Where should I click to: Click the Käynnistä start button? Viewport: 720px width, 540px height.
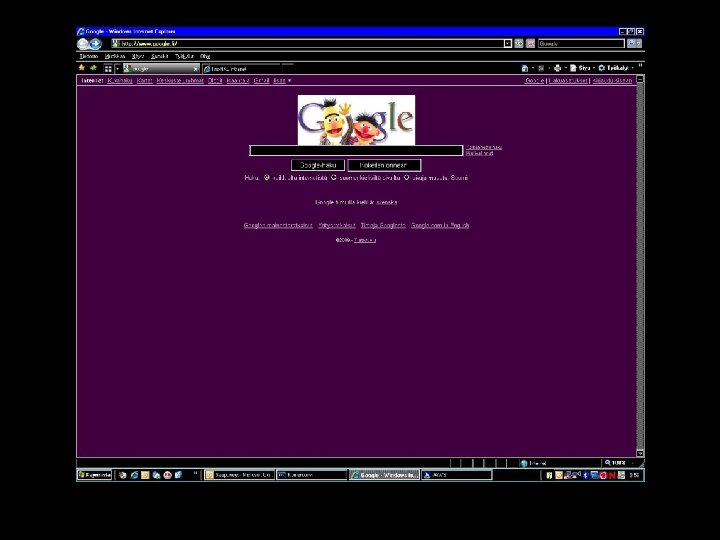tap(95, 475)
